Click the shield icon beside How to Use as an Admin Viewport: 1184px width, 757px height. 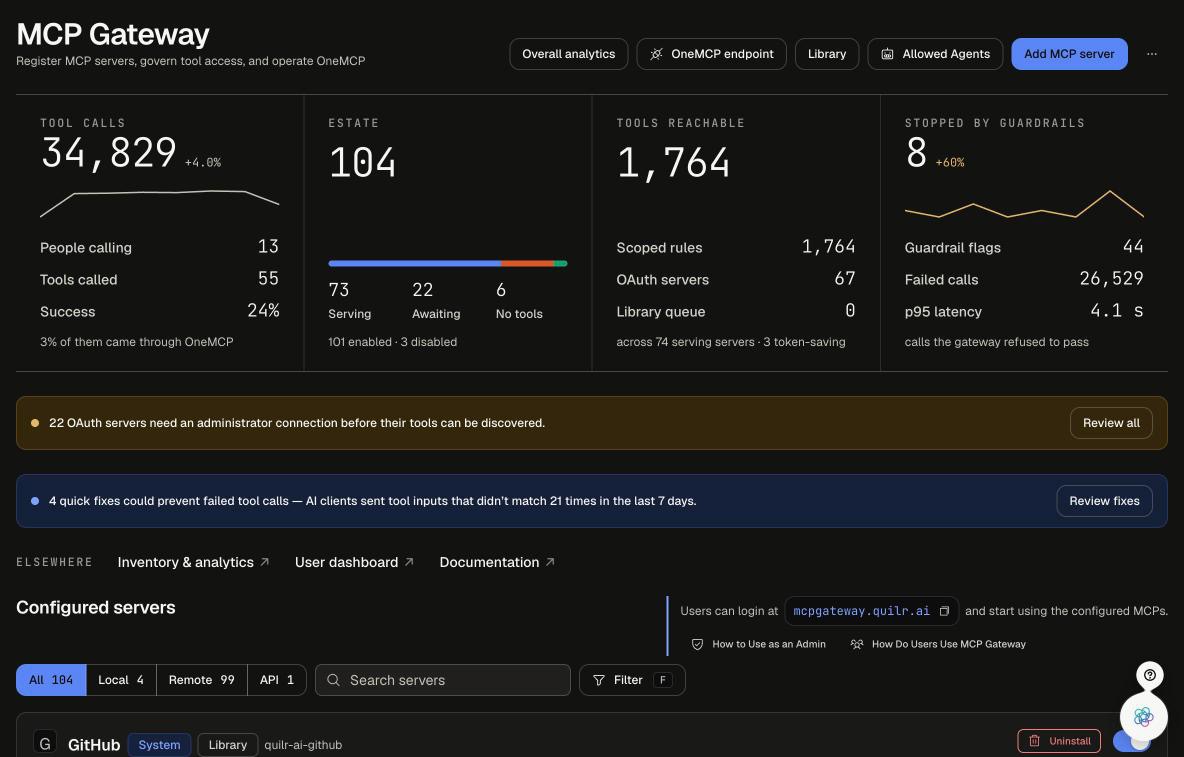697,644
